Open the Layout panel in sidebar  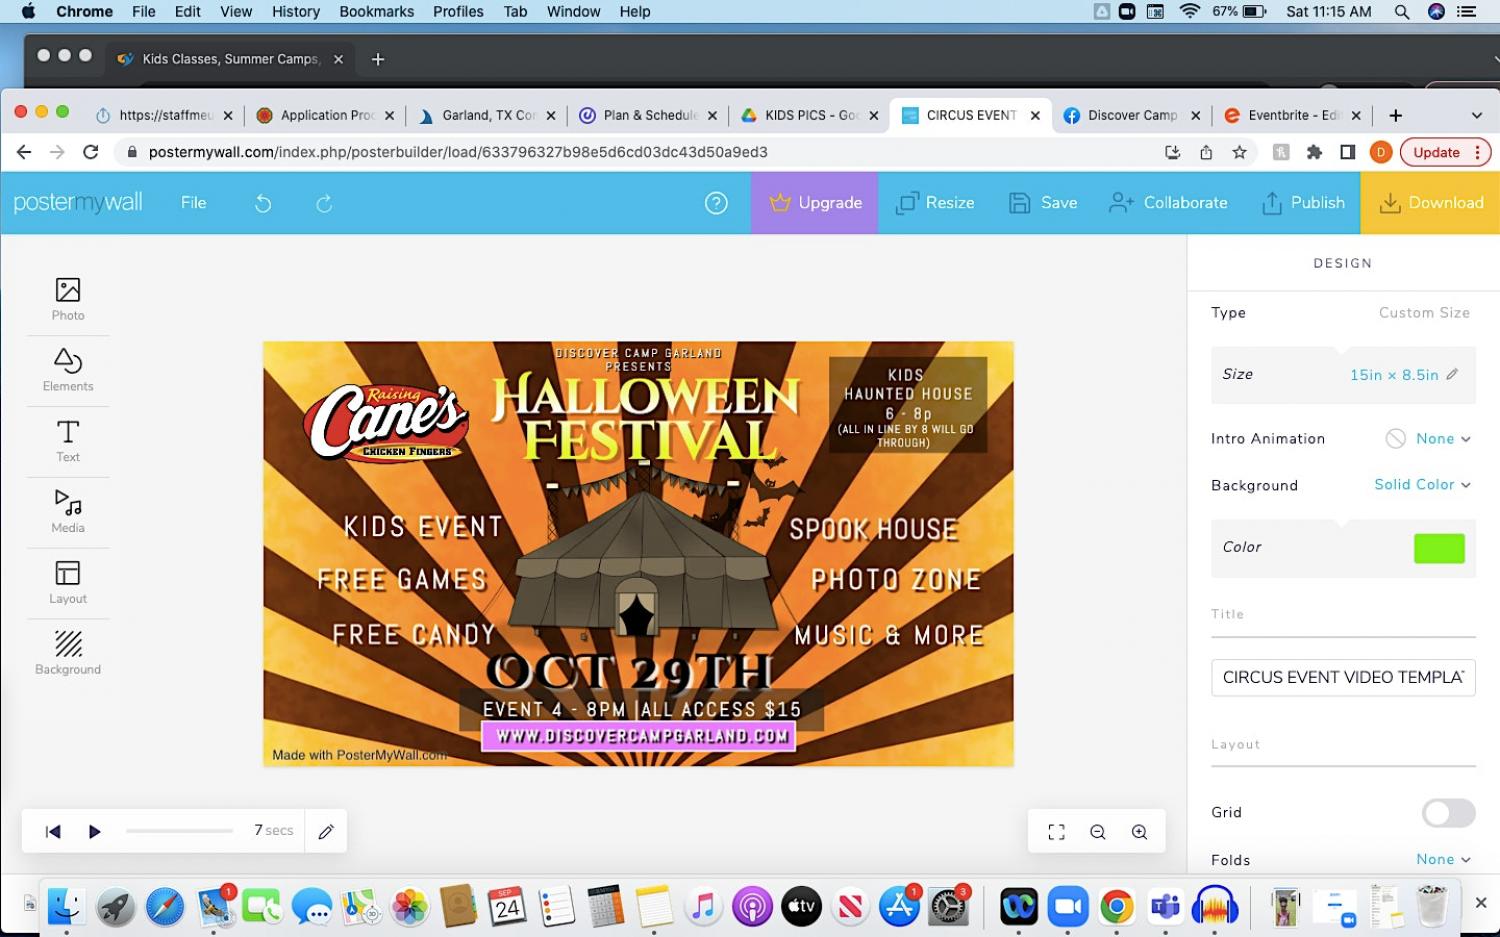point(68,583)
